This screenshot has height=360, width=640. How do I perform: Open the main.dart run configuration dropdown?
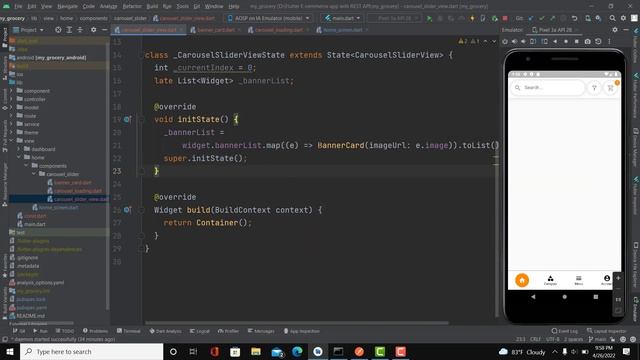point(342,18)
